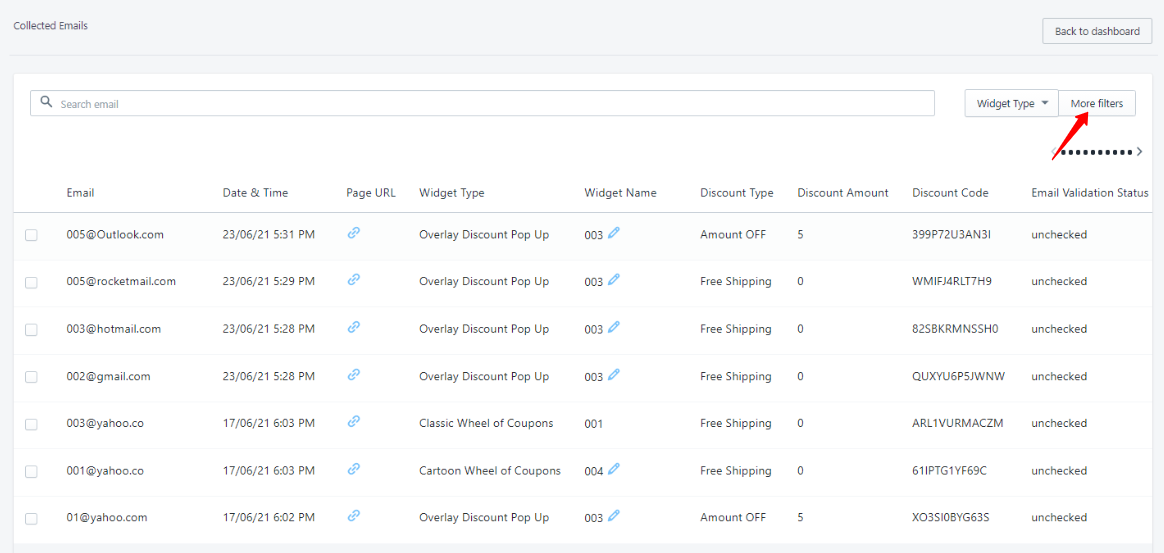Open page URL link for 005@Outlook.com
Viewport: 1164px width, 553px height.
pyautogui.click(x=354, y=233)
